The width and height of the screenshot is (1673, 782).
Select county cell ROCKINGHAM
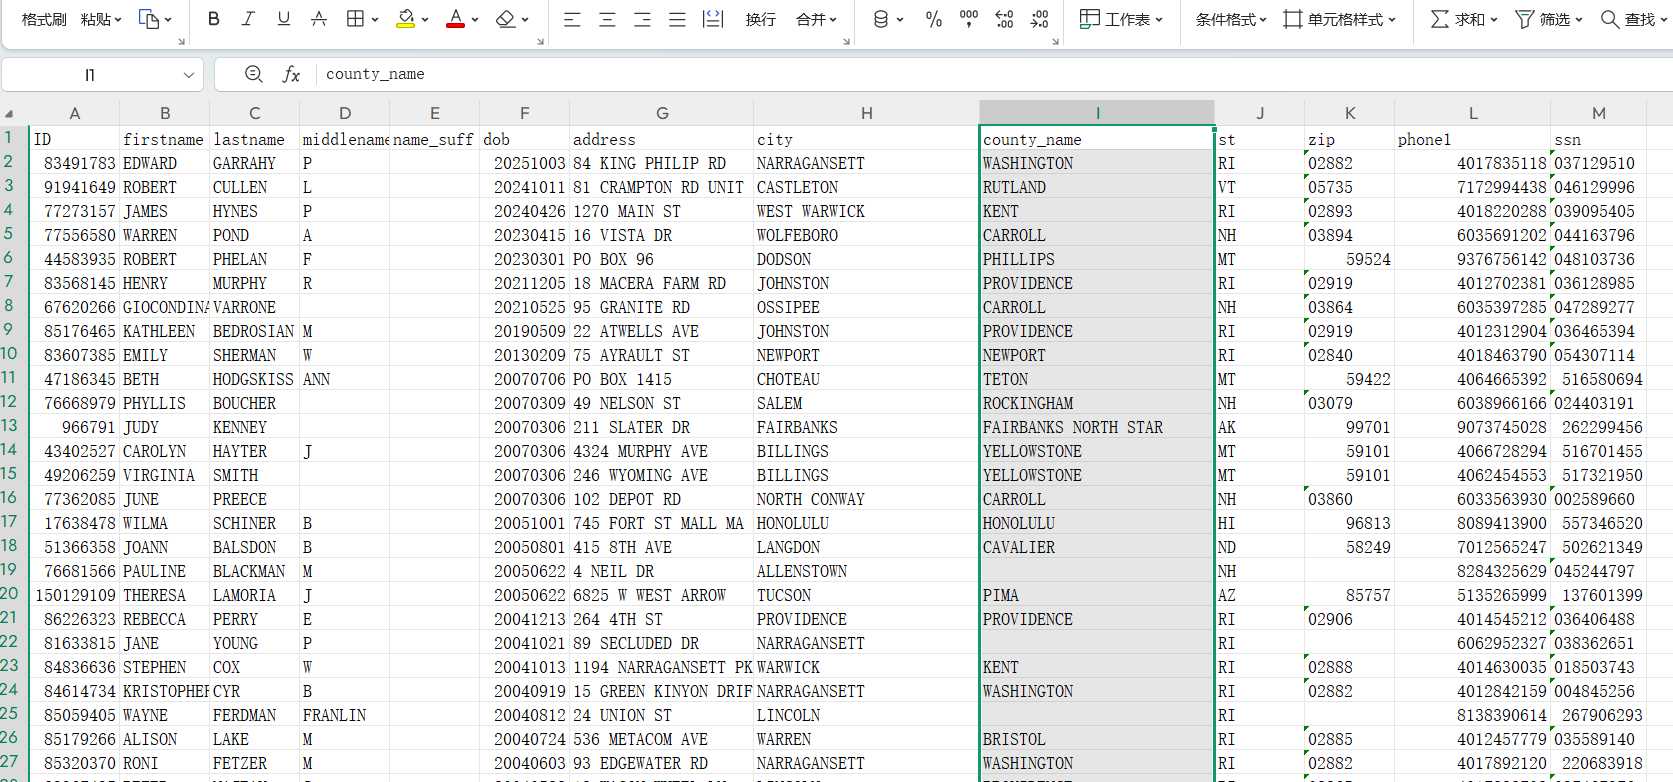[1097, 403]
